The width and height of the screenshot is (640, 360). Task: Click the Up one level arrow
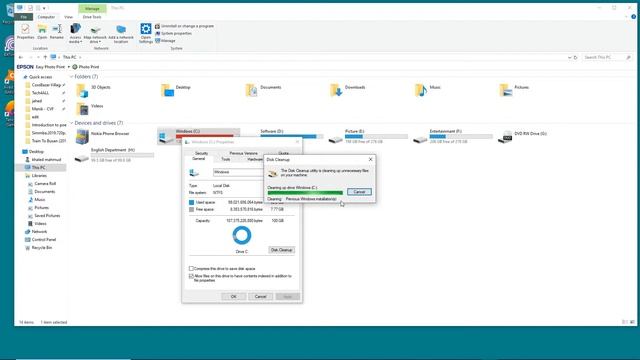(x=45, y=58)
